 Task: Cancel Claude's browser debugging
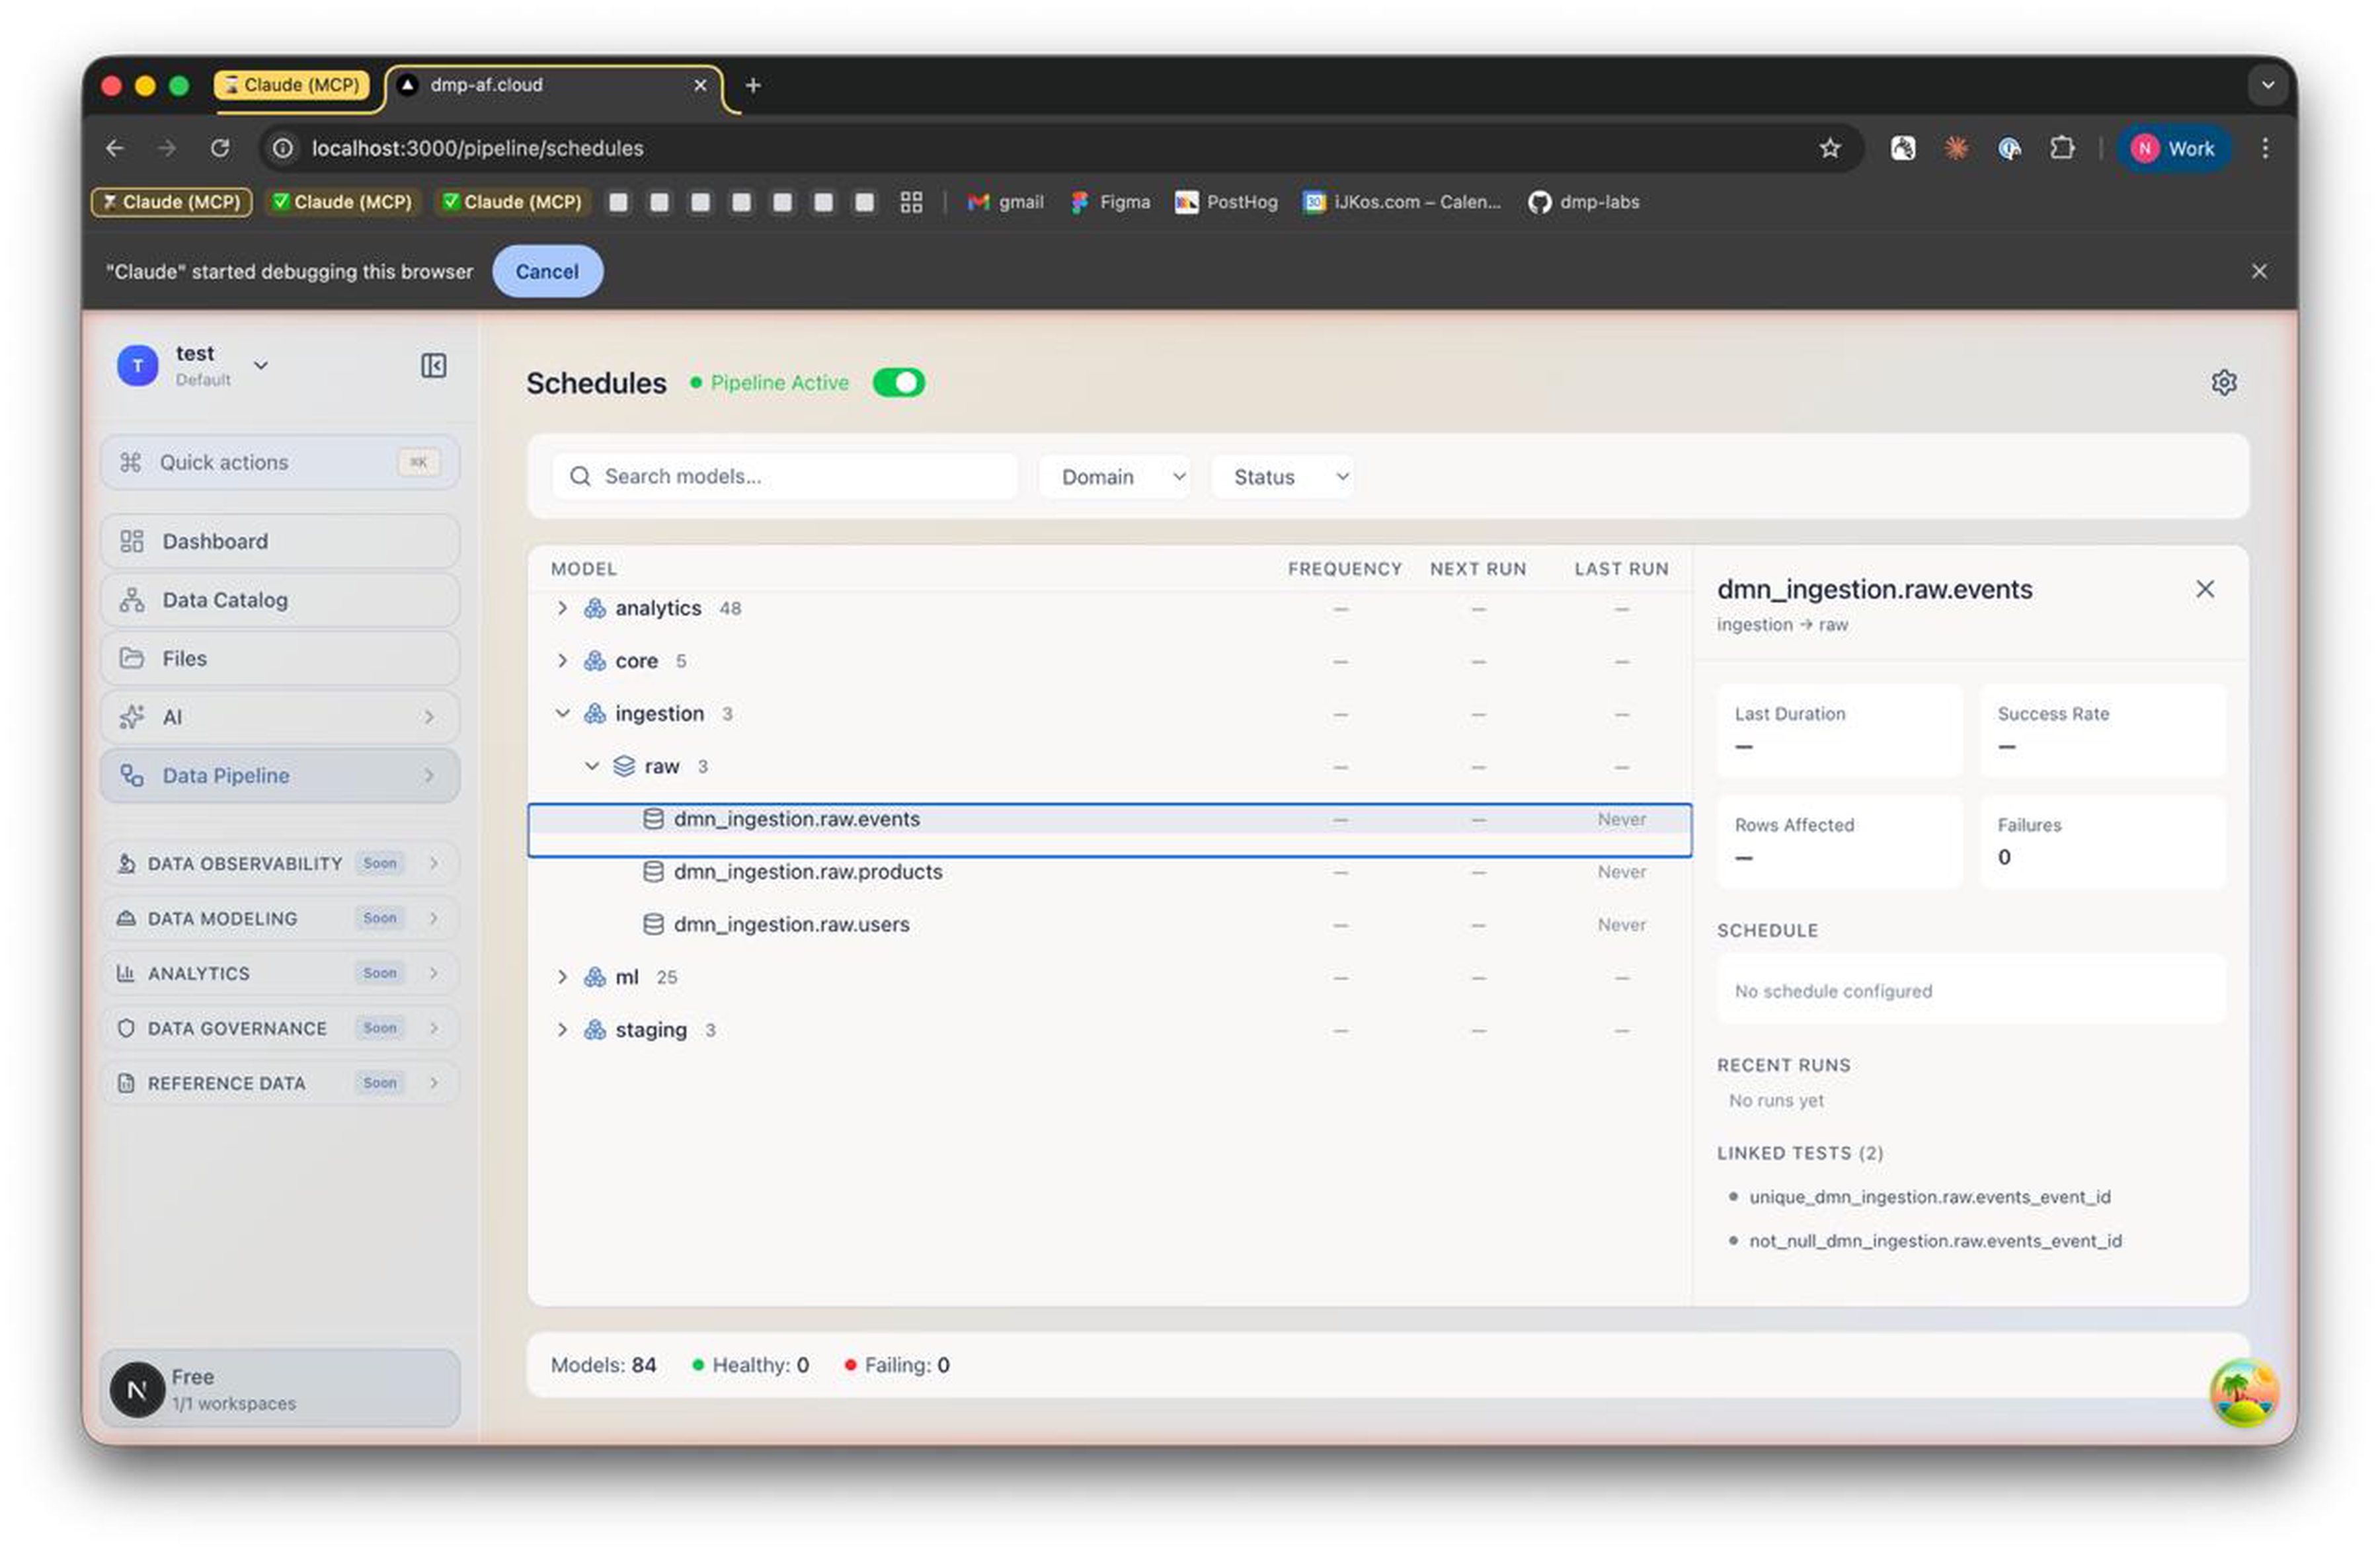tap(547, 271)
